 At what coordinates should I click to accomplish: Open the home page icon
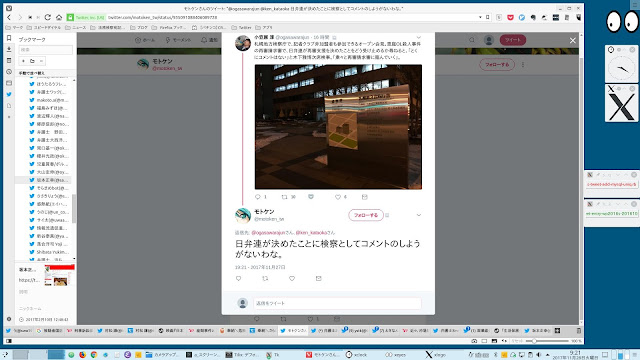click(59, 17)
